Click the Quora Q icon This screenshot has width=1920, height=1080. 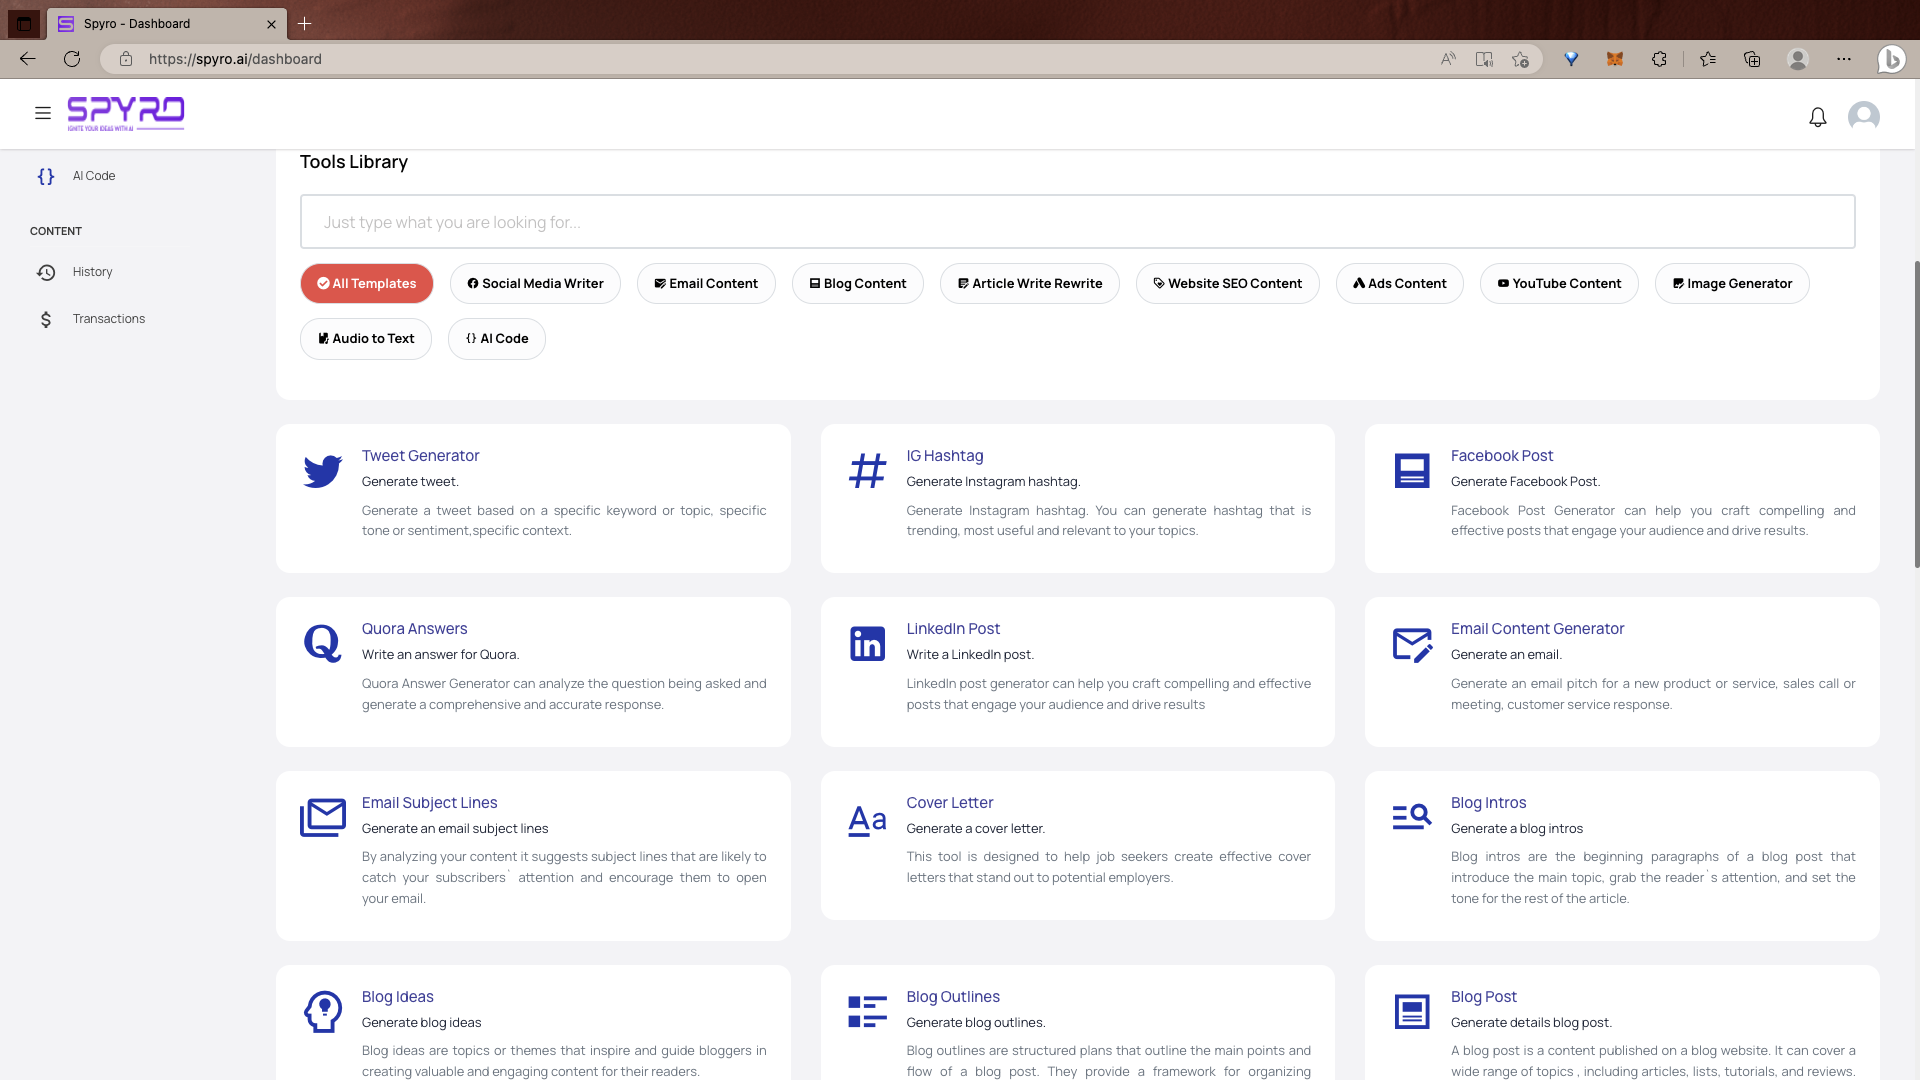pos(323,644)
